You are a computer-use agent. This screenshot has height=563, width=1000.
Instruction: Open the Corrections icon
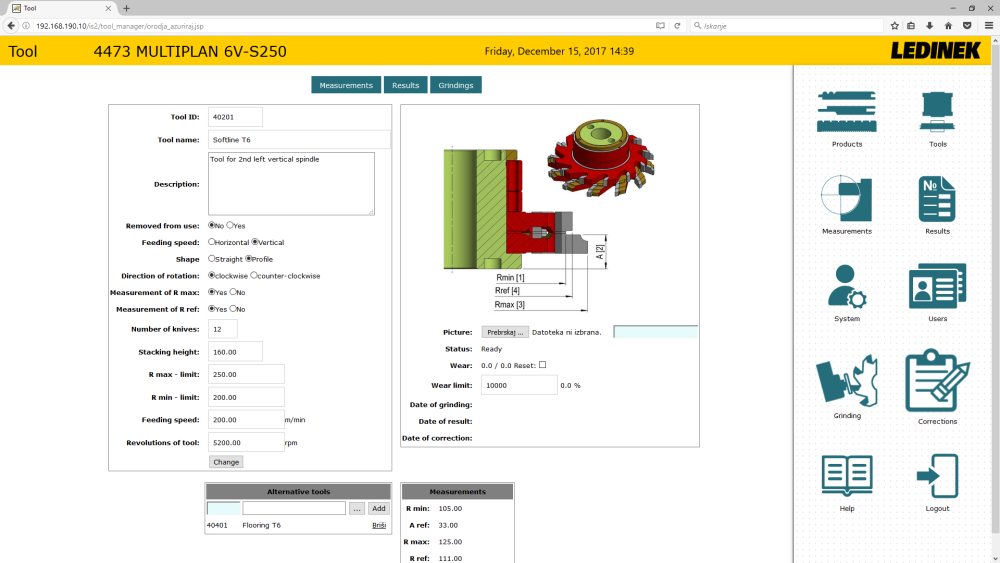coord(937,381)
